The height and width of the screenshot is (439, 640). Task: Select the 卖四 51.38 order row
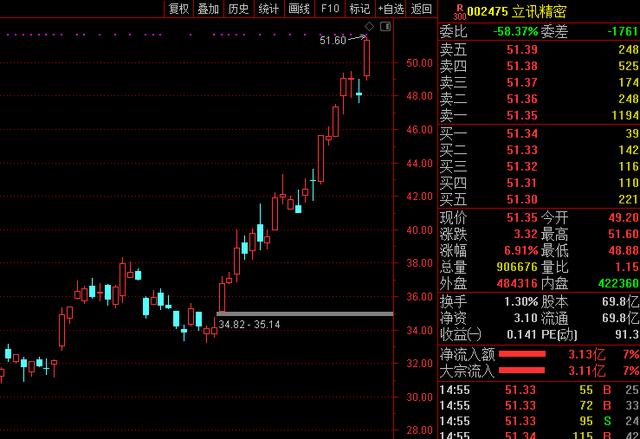coord(539,66)
